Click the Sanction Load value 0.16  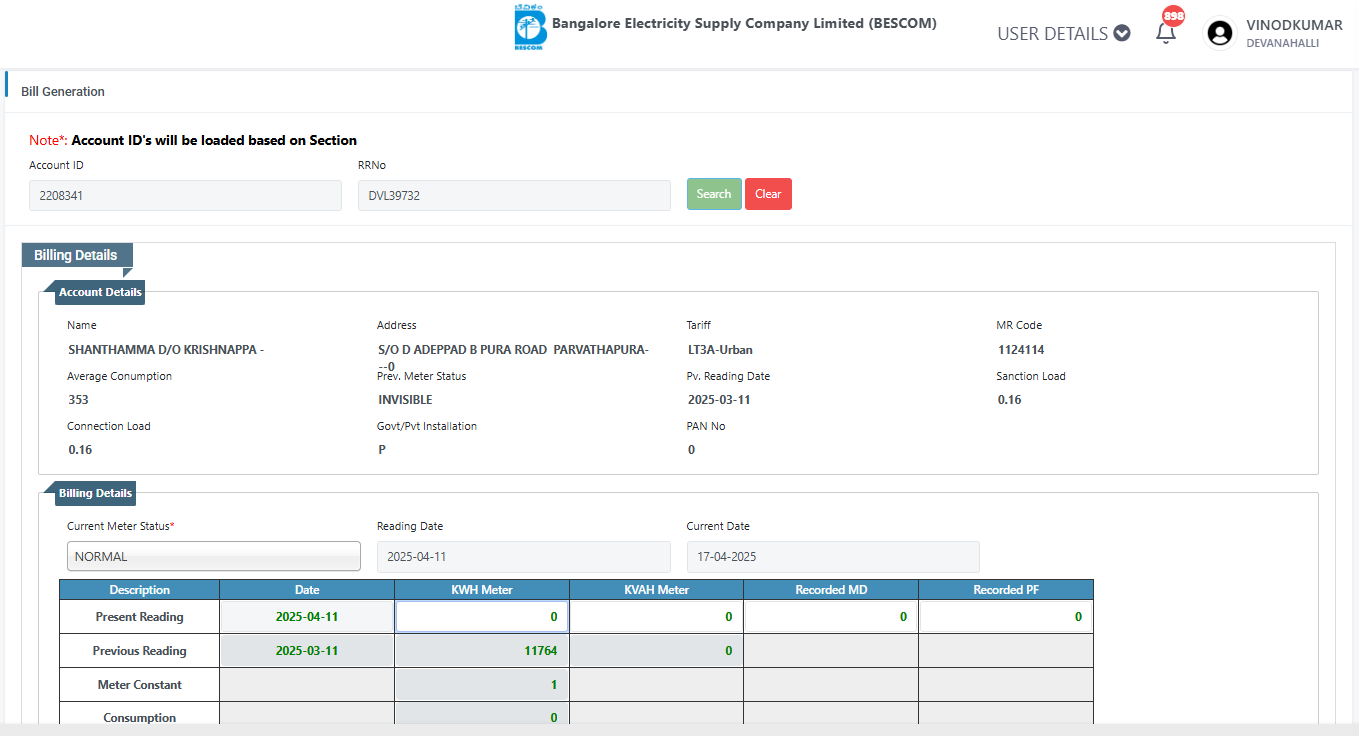click(1010, 400)
